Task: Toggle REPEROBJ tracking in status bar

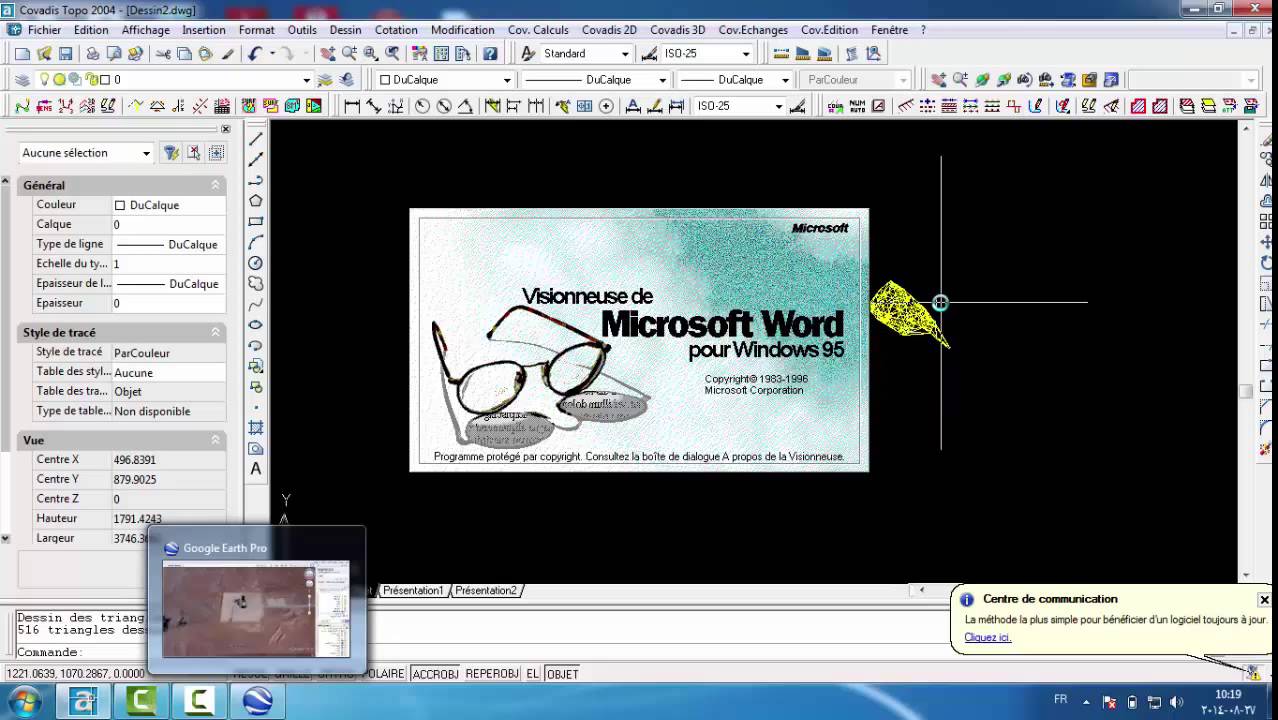Action: [492, 674]
